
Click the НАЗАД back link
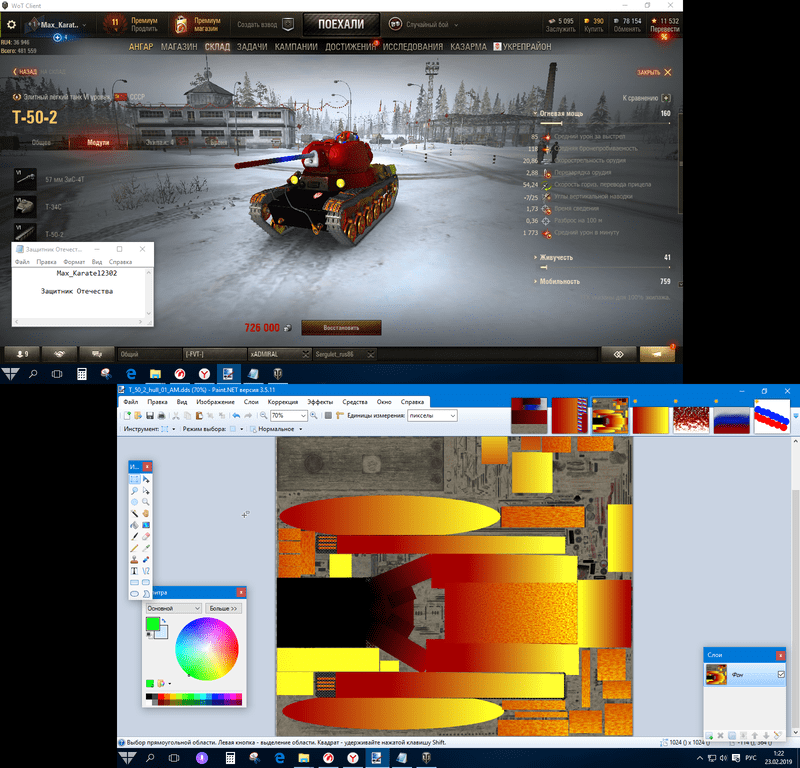(x=25, y=72)
